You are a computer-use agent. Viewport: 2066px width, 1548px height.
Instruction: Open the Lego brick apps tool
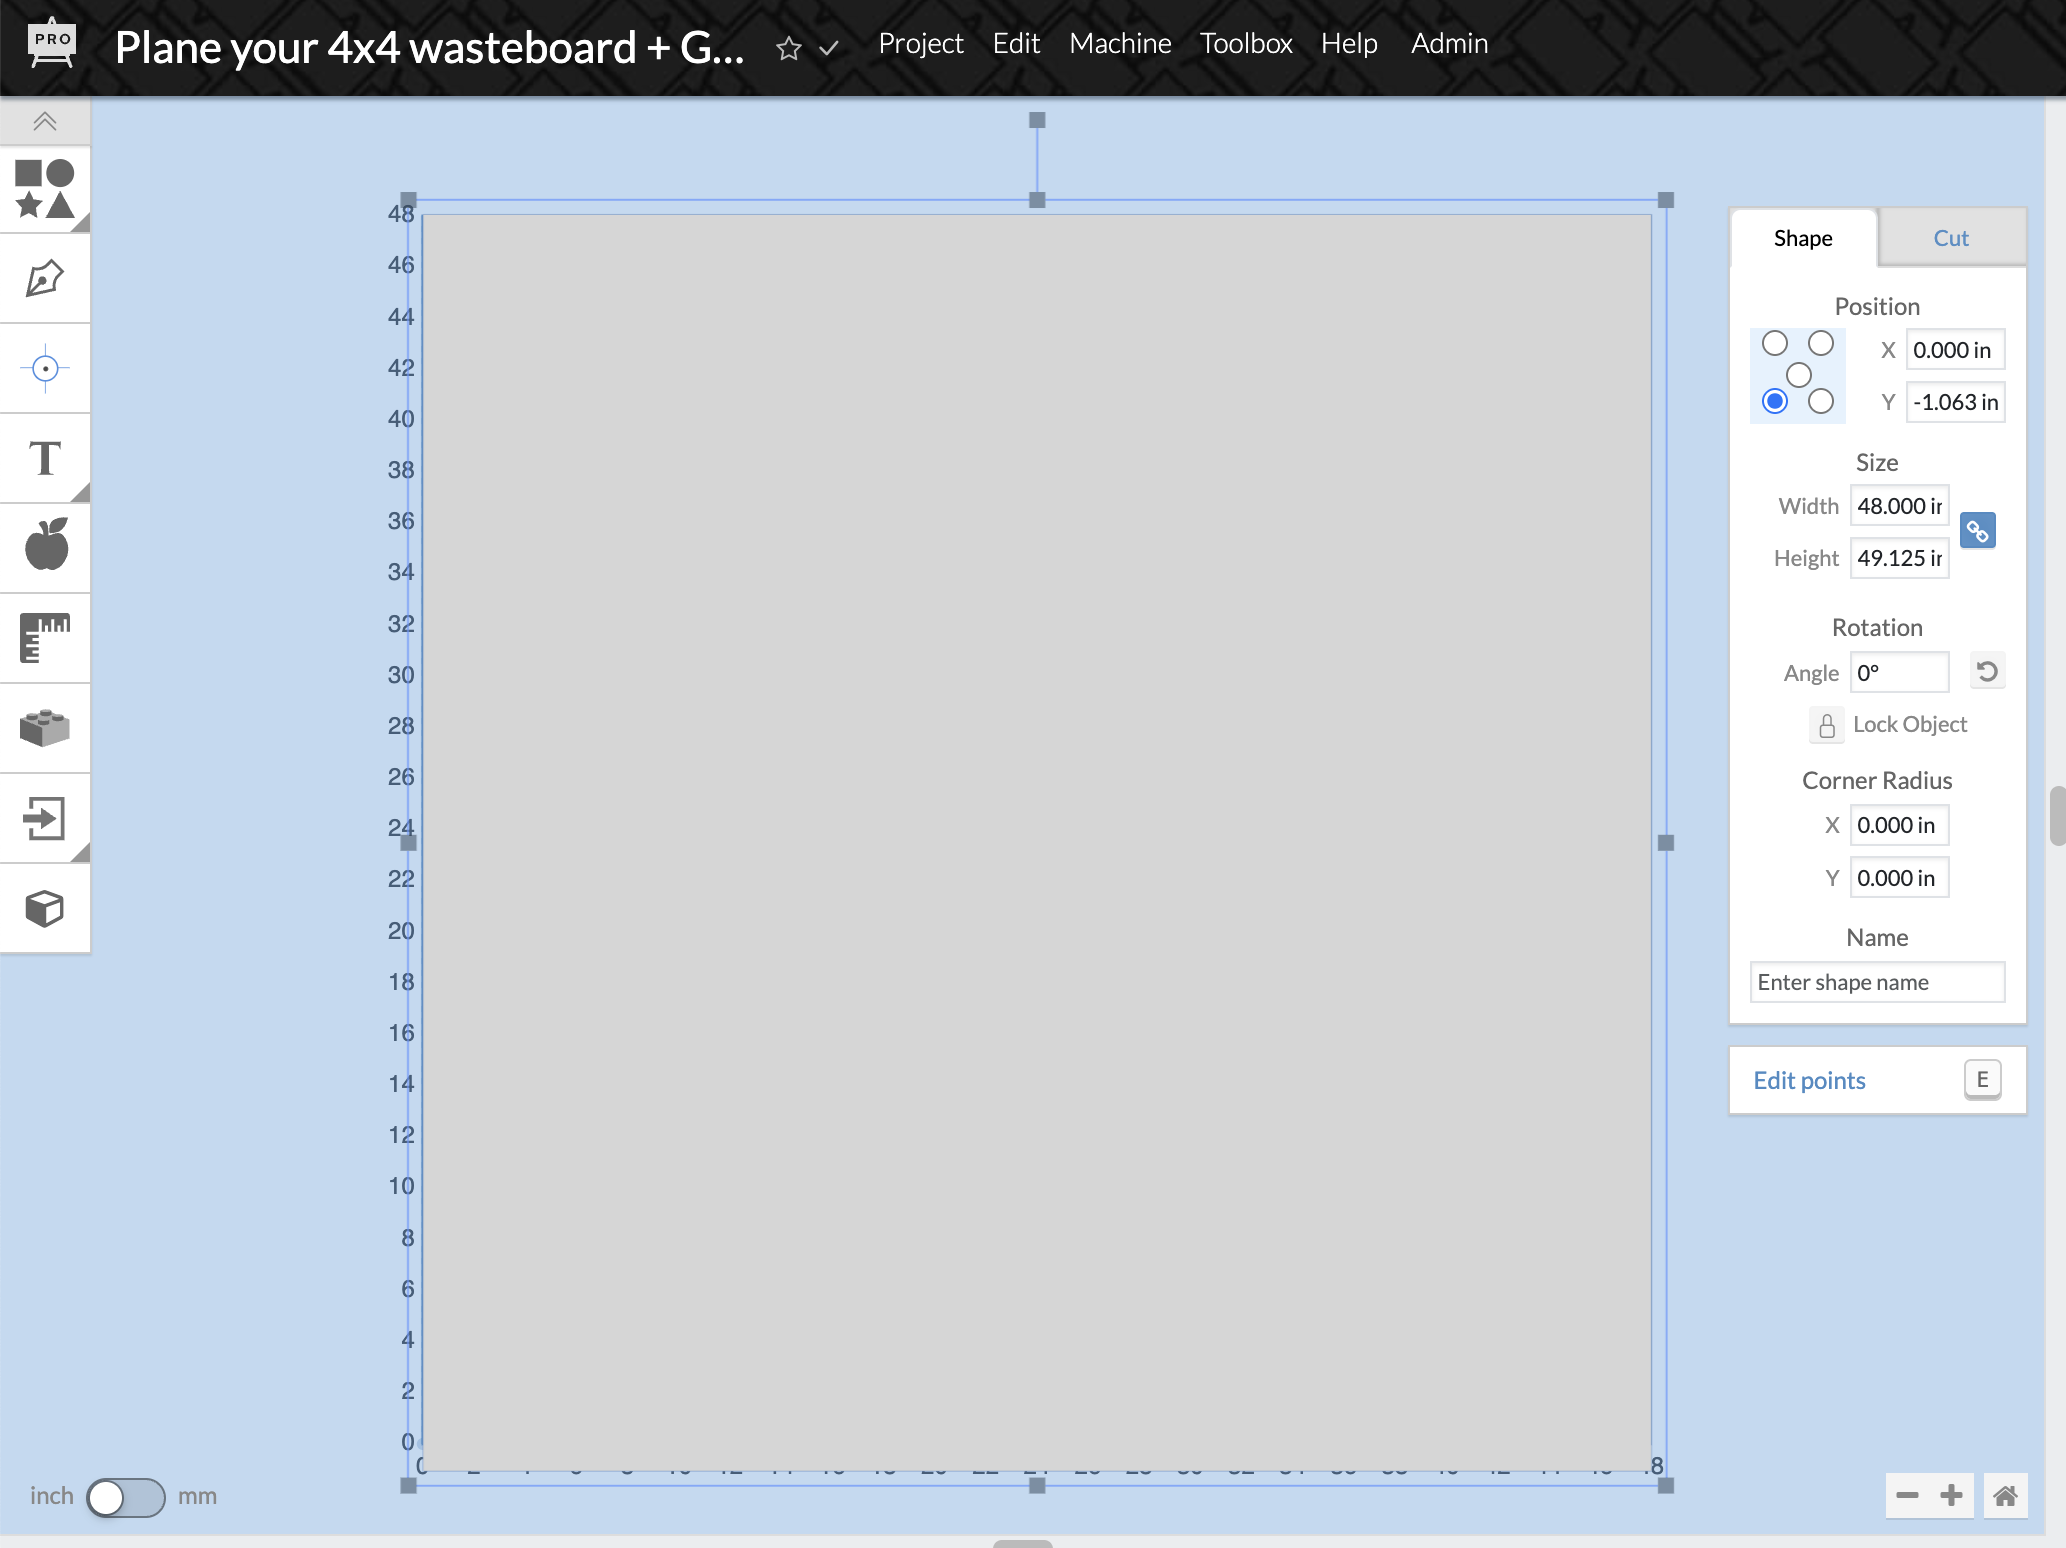45,727
